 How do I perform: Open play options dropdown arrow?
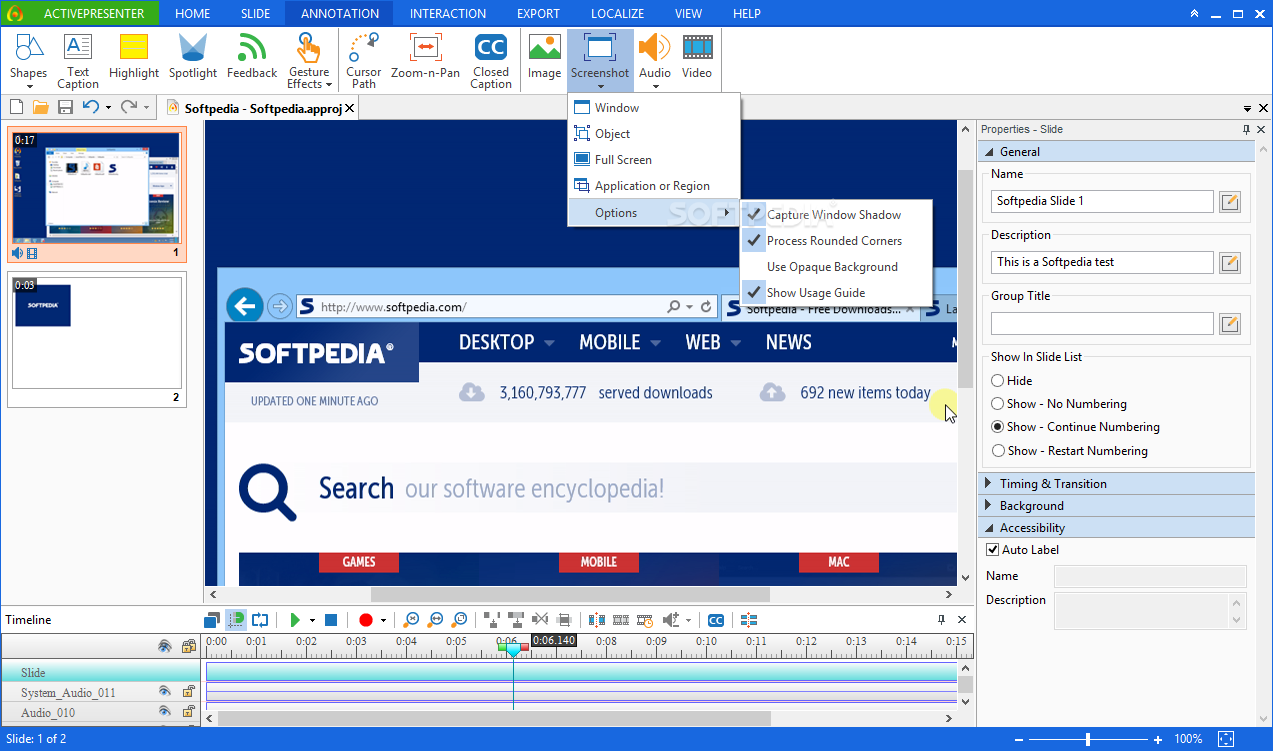tap(312, 621)
